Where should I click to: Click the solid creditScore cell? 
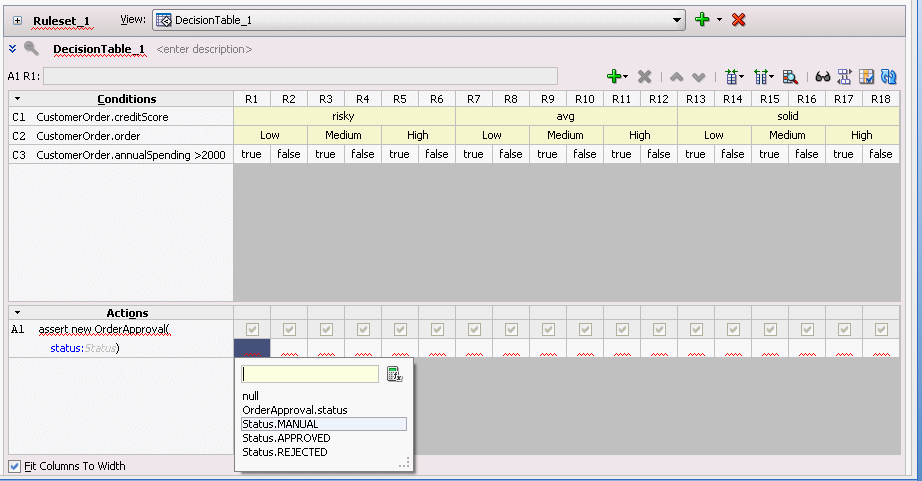[x=789, y=116]
